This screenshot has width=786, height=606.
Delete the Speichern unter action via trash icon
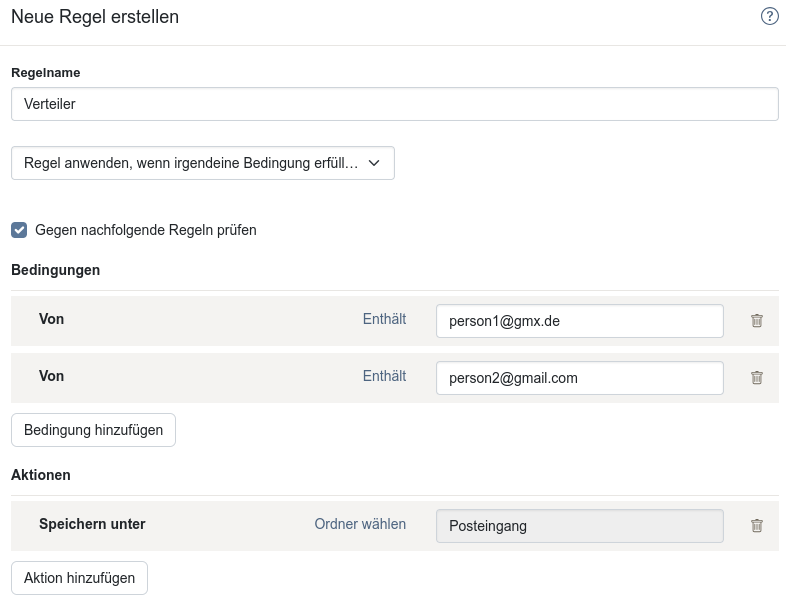click(757, 526)
